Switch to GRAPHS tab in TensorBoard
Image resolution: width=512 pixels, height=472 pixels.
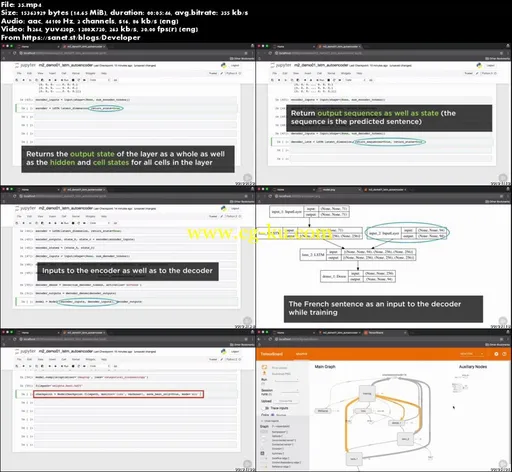coord(301,354)
